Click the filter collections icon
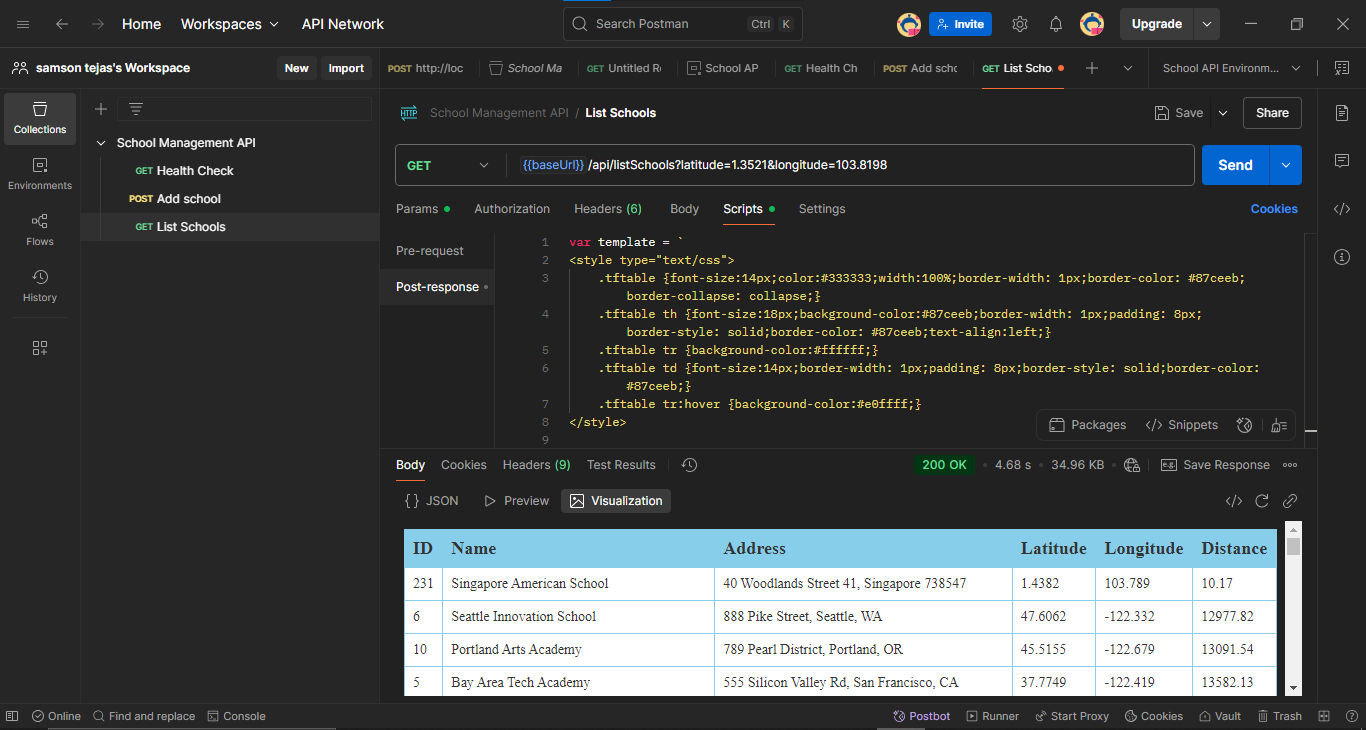Viewport: 1366px width, 730px height. click(x=136, y=109)
